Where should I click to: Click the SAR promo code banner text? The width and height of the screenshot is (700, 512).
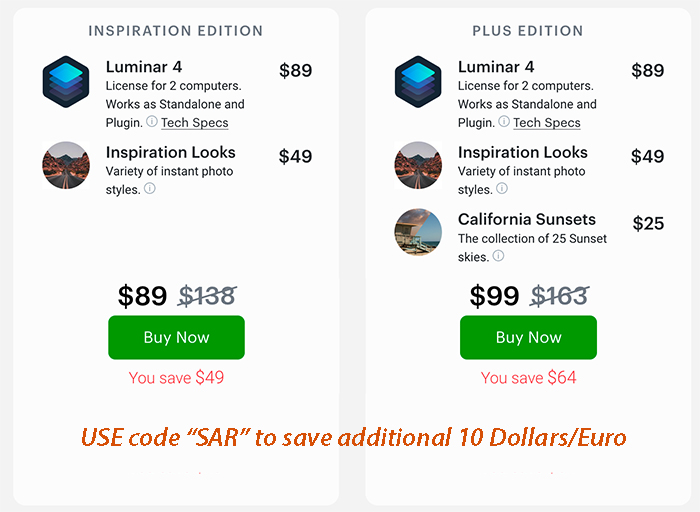tap(354, 437)
